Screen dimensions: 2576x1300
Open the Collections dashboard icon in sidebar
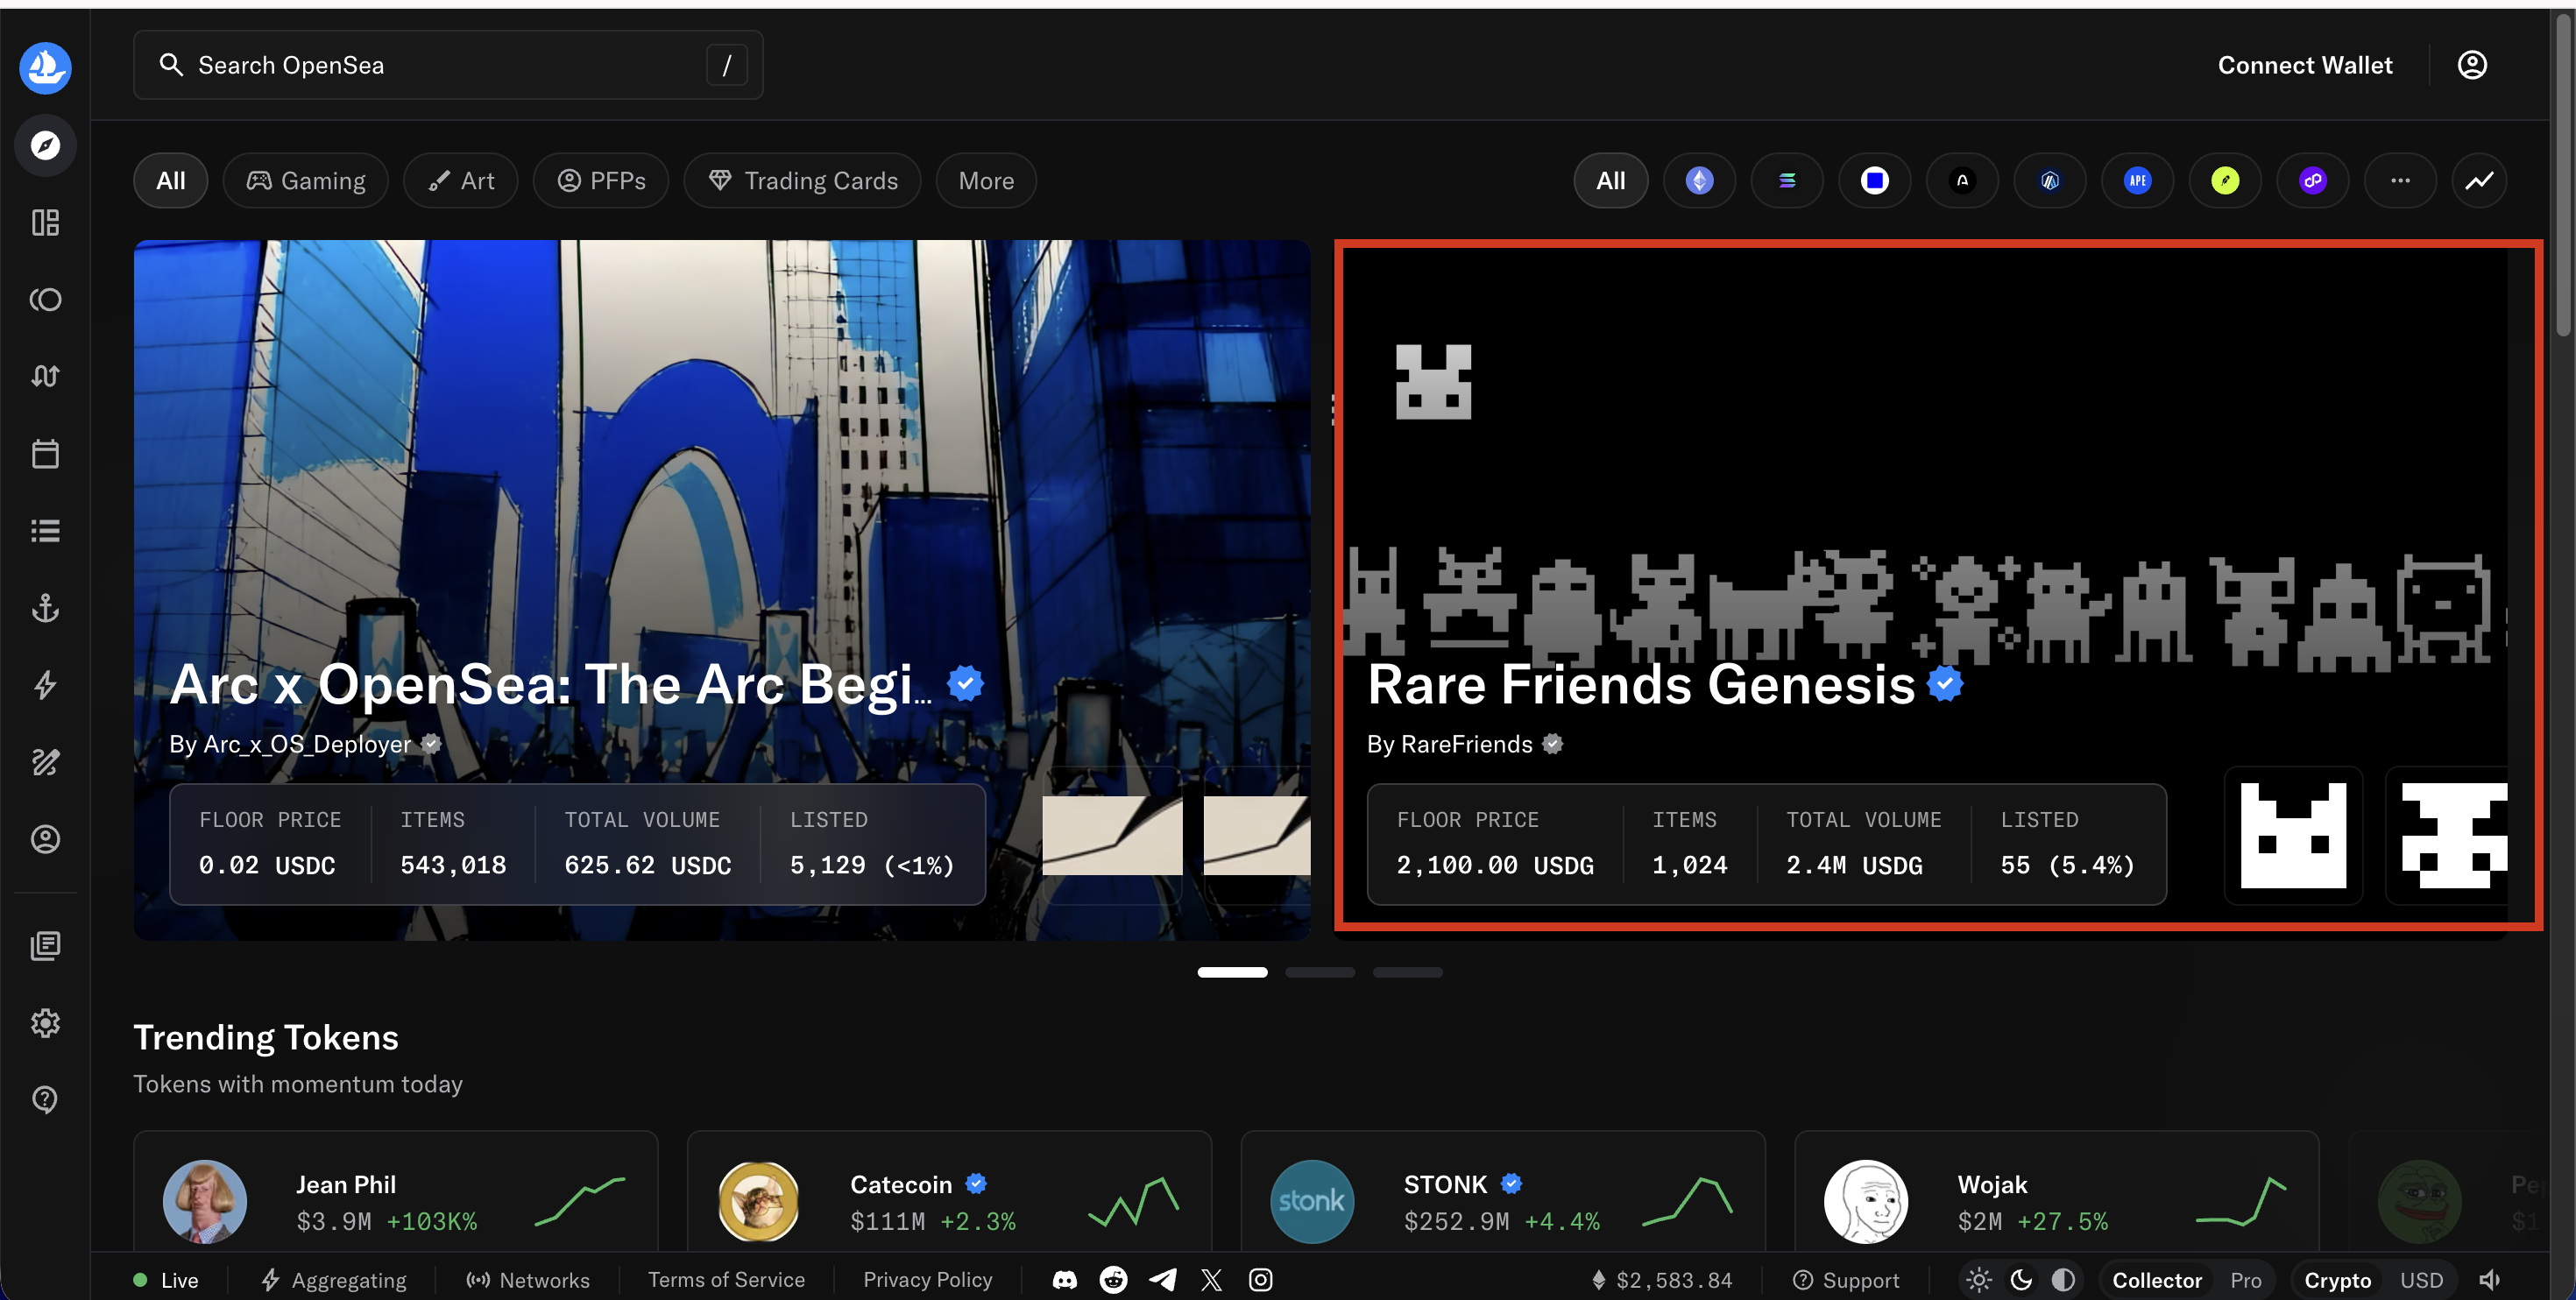[45, 222]
